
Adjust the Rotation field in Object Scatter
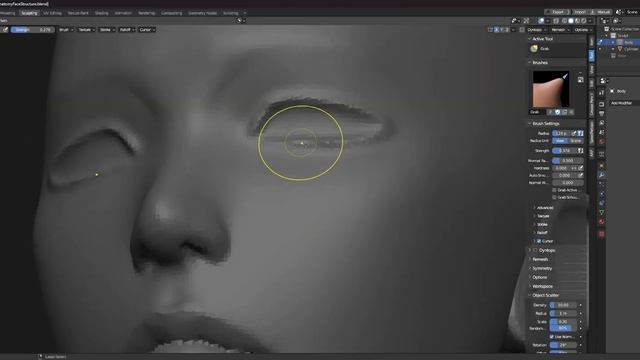click(563, 345)
